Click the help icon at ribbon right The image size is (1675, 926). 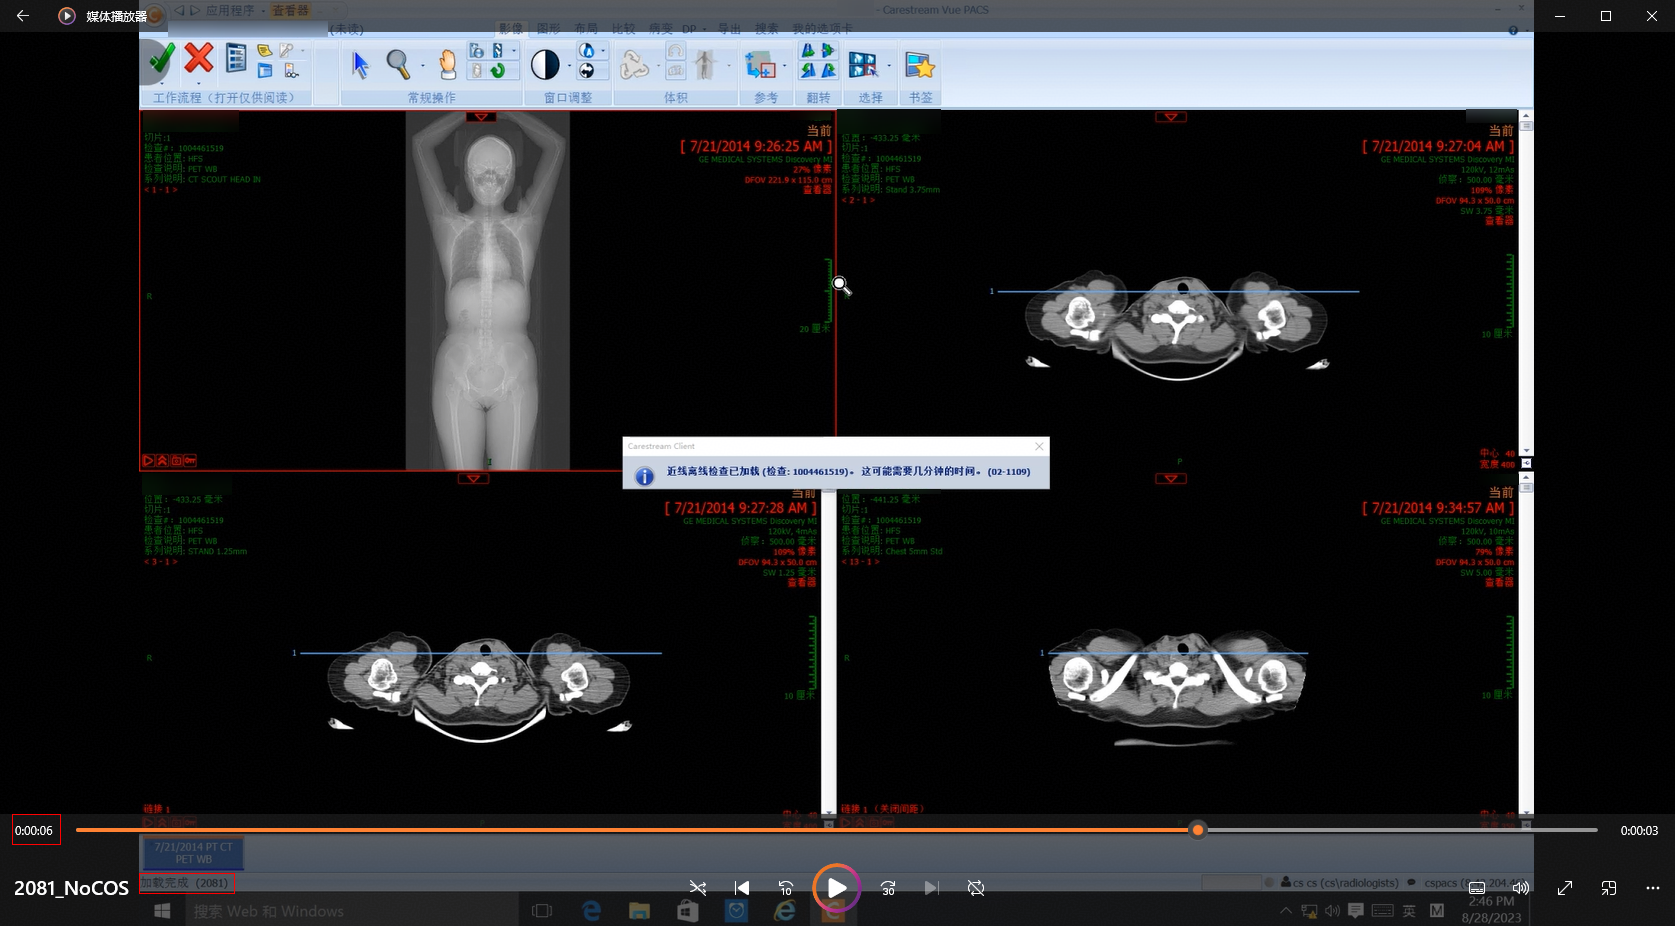pyautogui.click(x=1513, y=31)
